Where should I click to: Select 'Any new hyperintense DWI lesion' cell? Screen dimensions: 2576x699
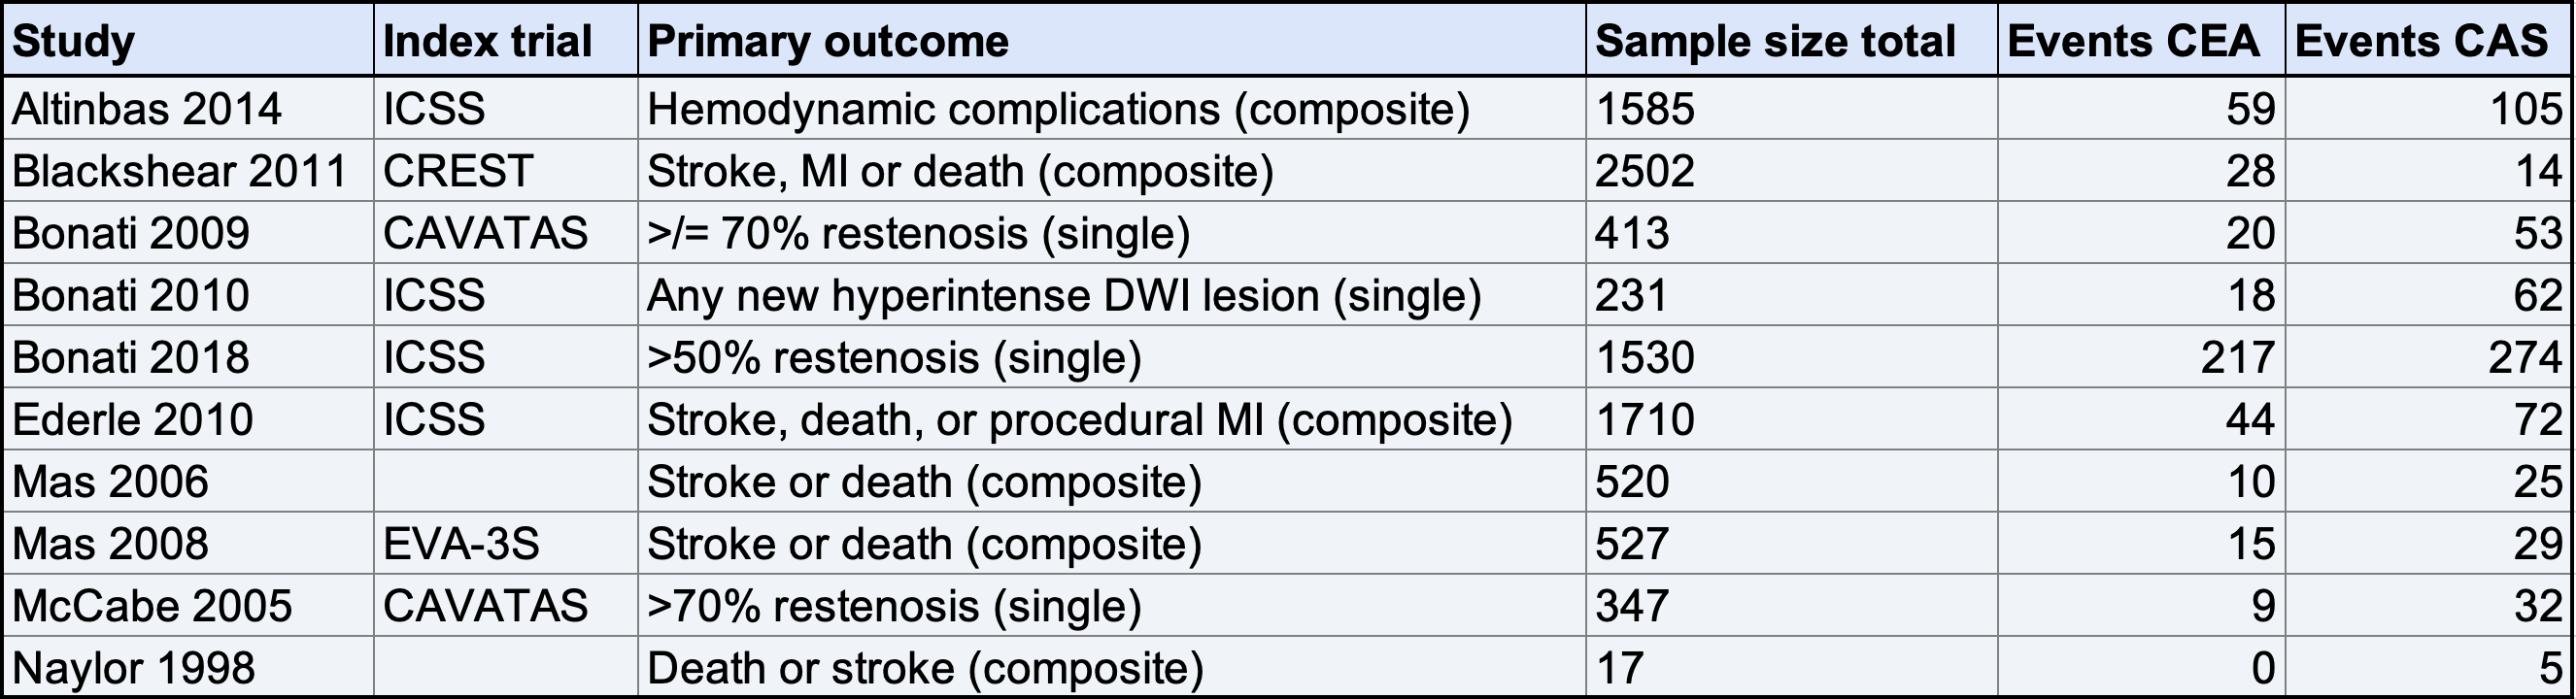click(1112, 295)
